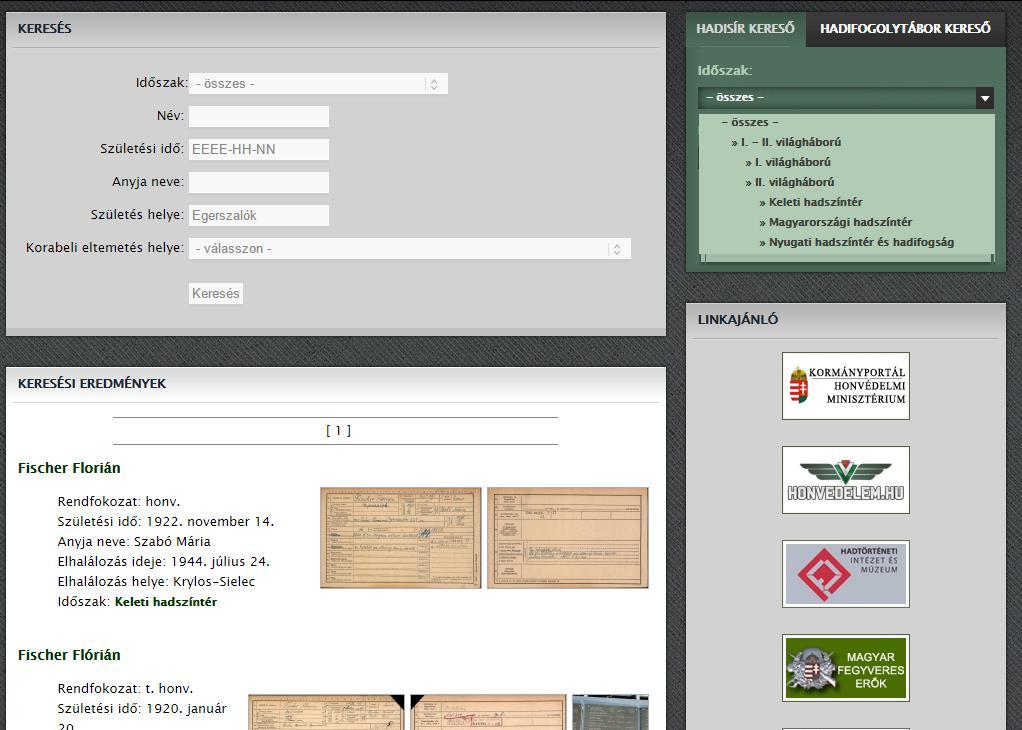Open Magyar Fegyveres Erők banner
1022x730 pixels.
[846, 668]
